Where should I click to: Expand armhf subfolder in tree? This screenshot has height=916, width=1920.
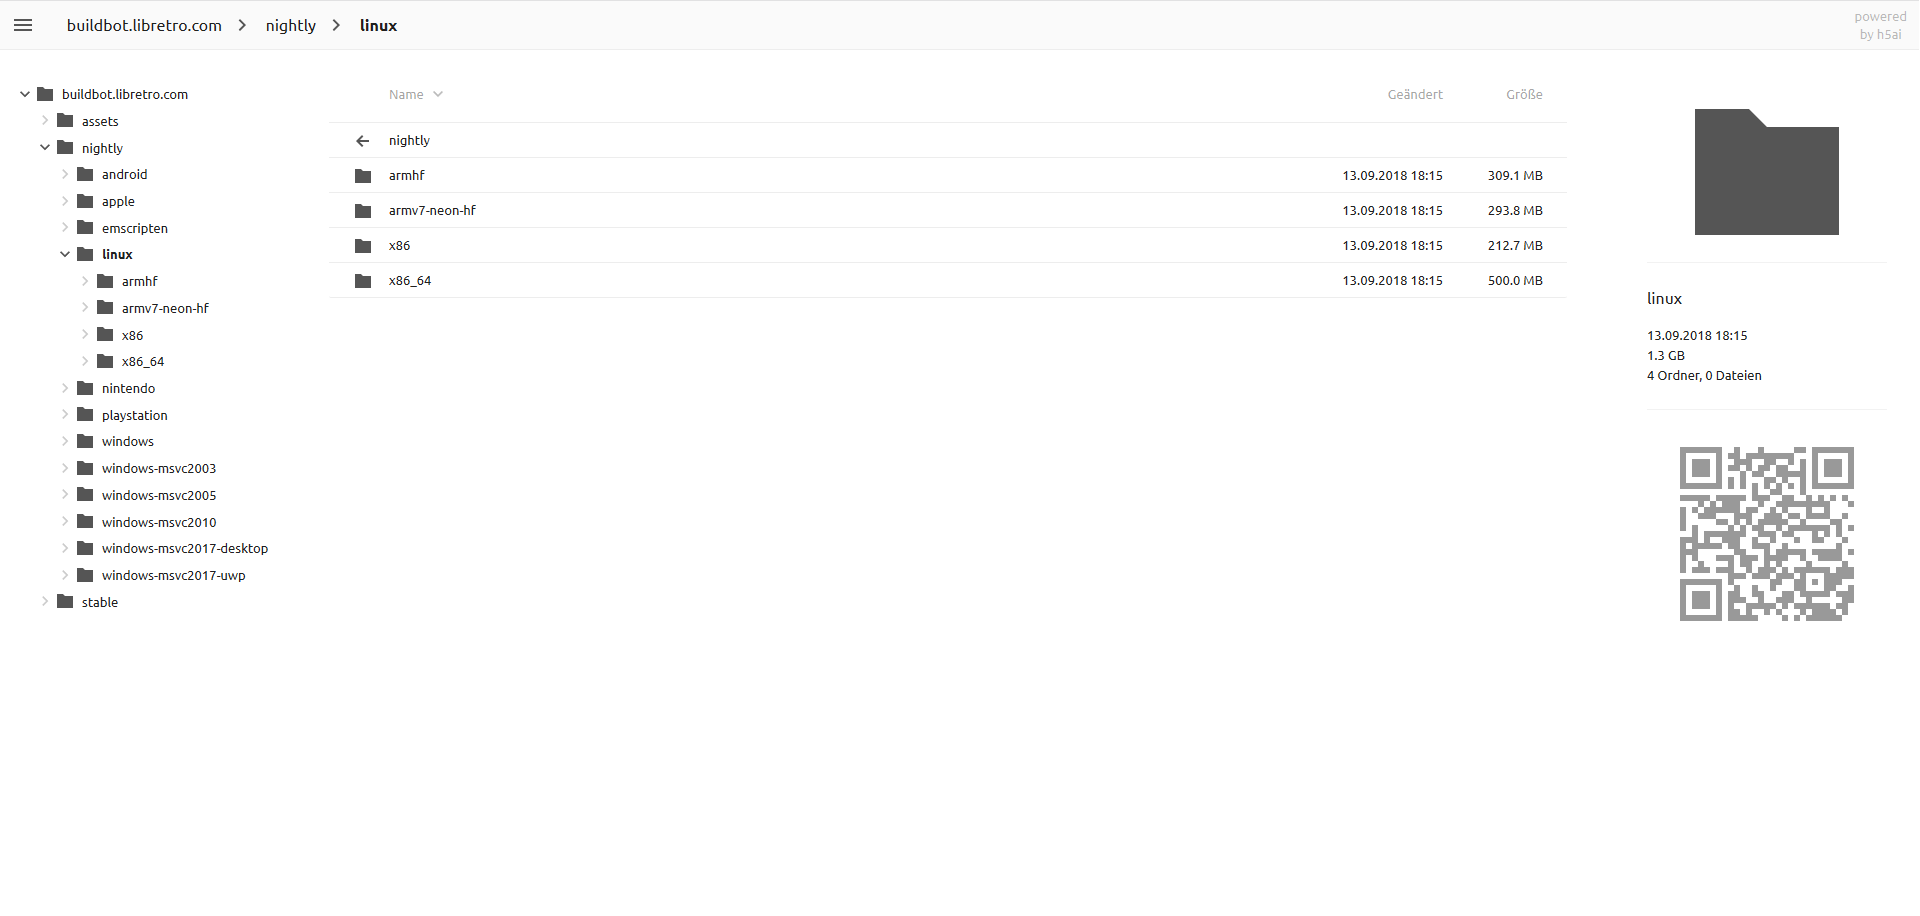point(85,281)
